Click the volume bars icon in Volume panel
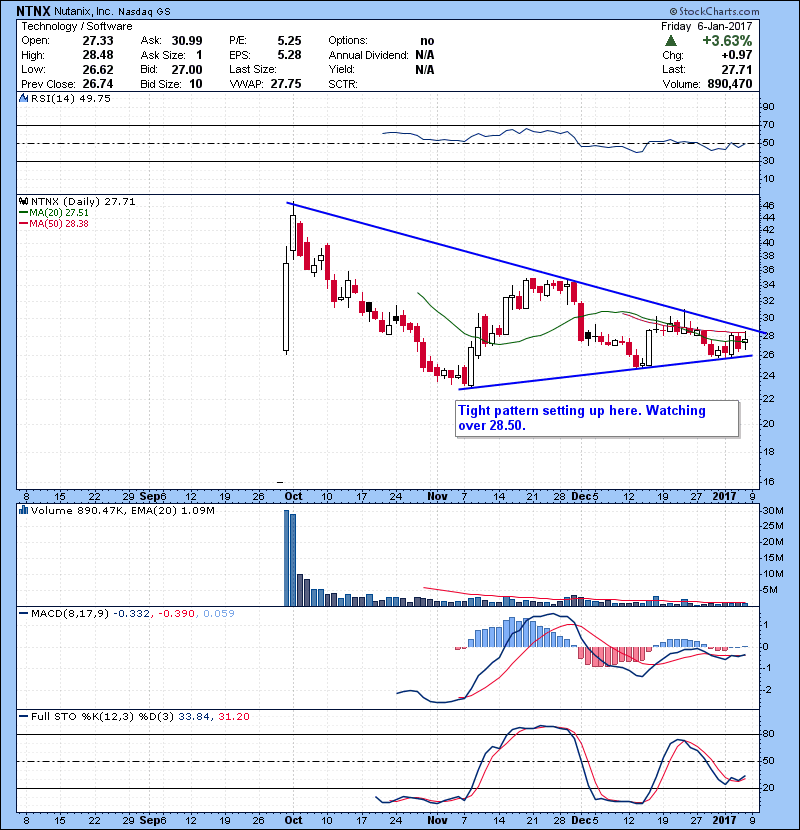Viewport: 800px width, 830px height. click(24, 510)
